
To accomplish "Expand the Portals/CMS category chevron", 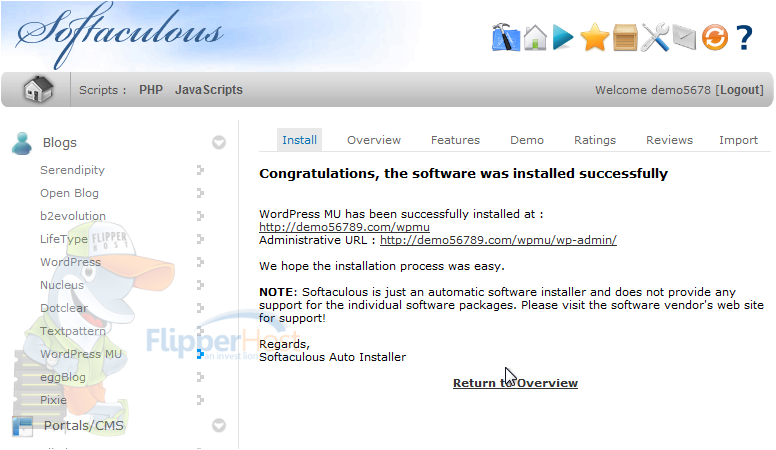I will tap(219, 425).
